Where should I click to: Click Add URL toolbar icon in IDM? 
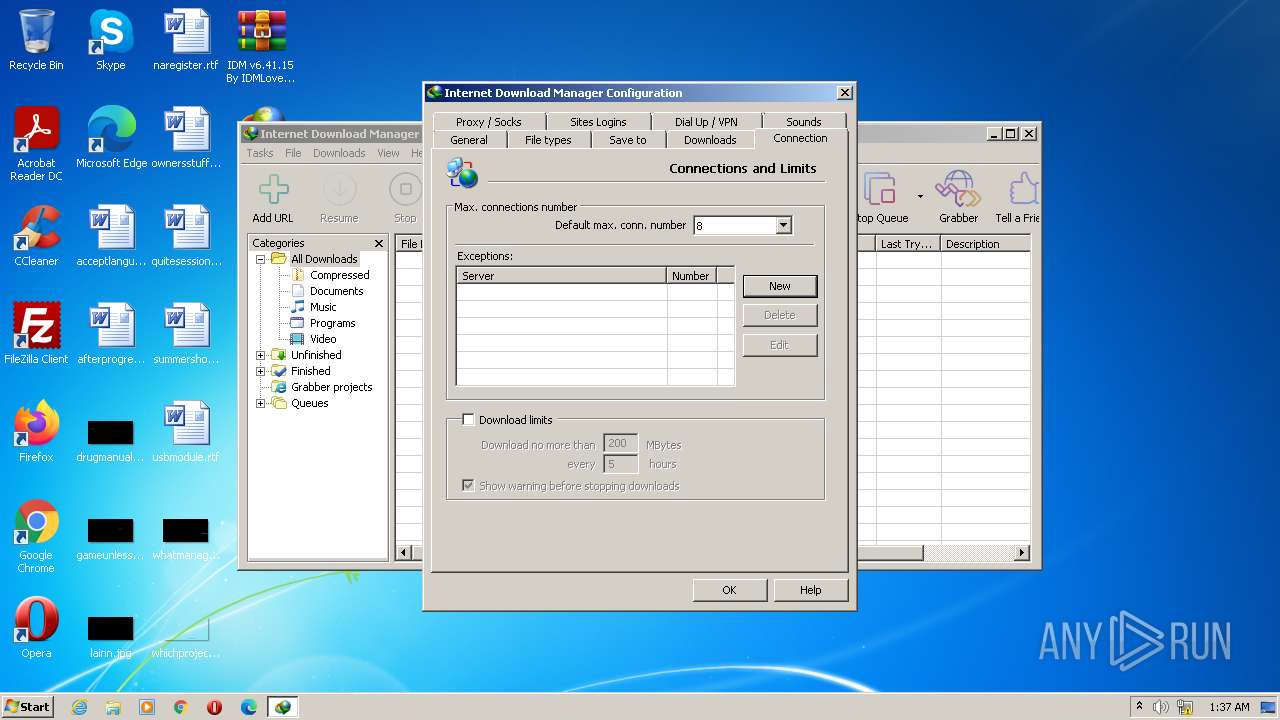273,198
